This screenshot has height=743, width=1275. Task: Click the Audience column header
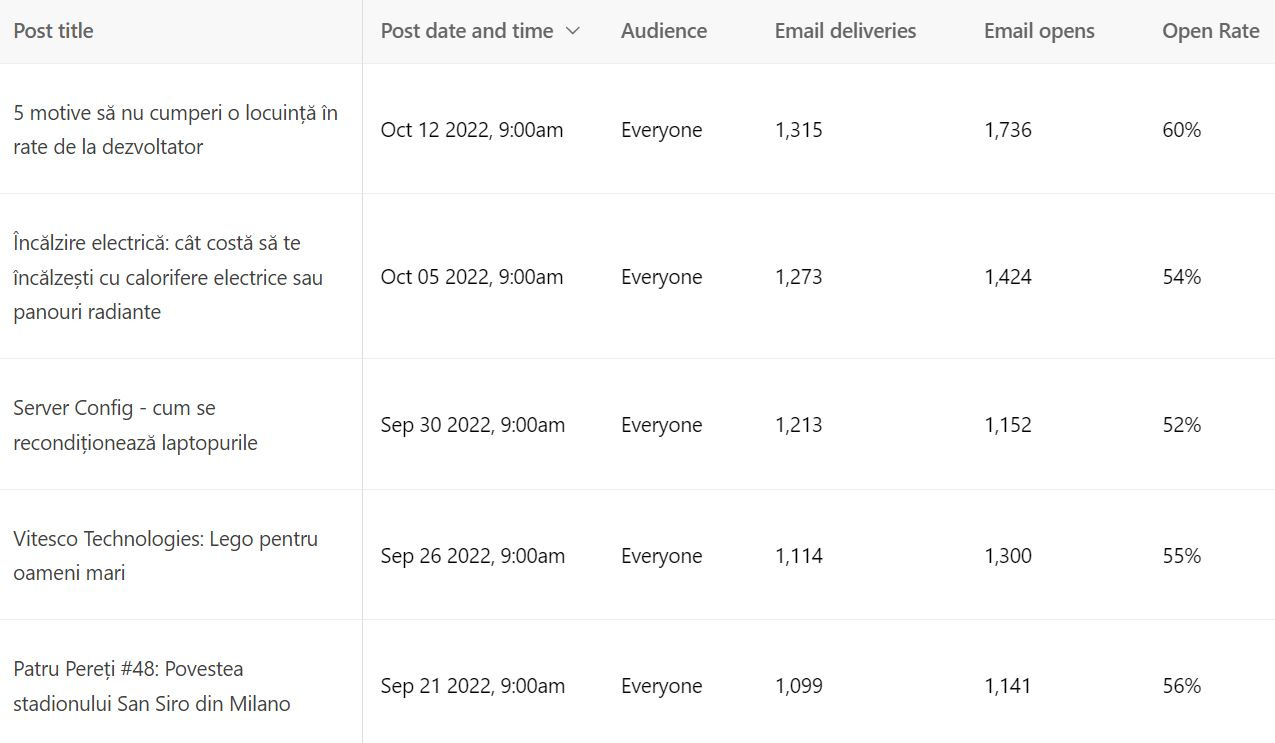tap(664, 31)
